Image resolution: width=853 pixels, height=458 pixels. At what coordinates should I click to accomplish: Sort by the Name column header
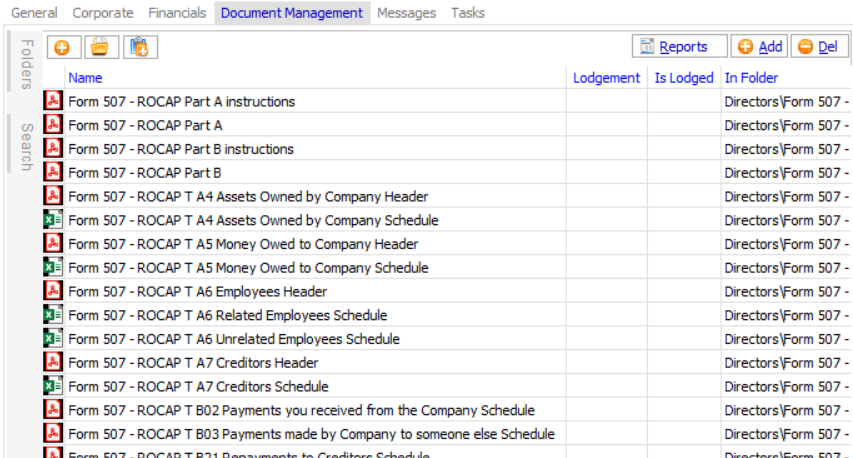85,77
